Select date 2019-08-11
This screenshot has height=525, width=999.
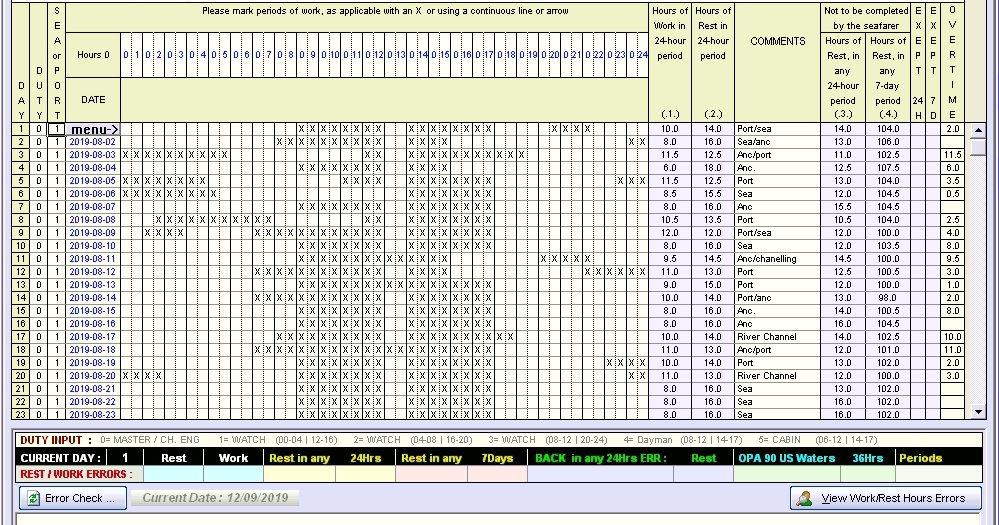(x=93, y=259)
